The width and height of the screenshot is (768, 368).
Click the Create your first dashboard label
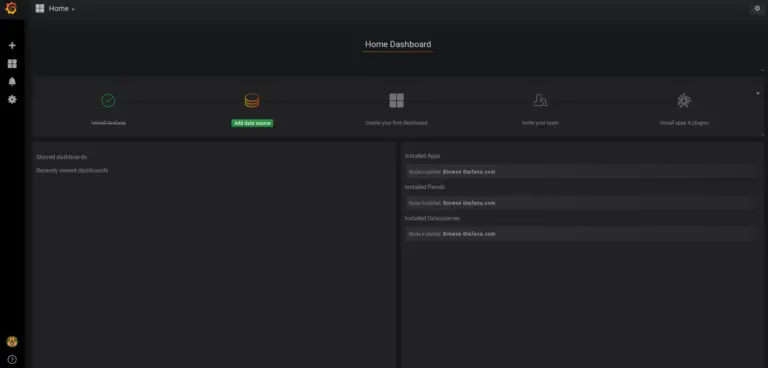coord(396,123)
